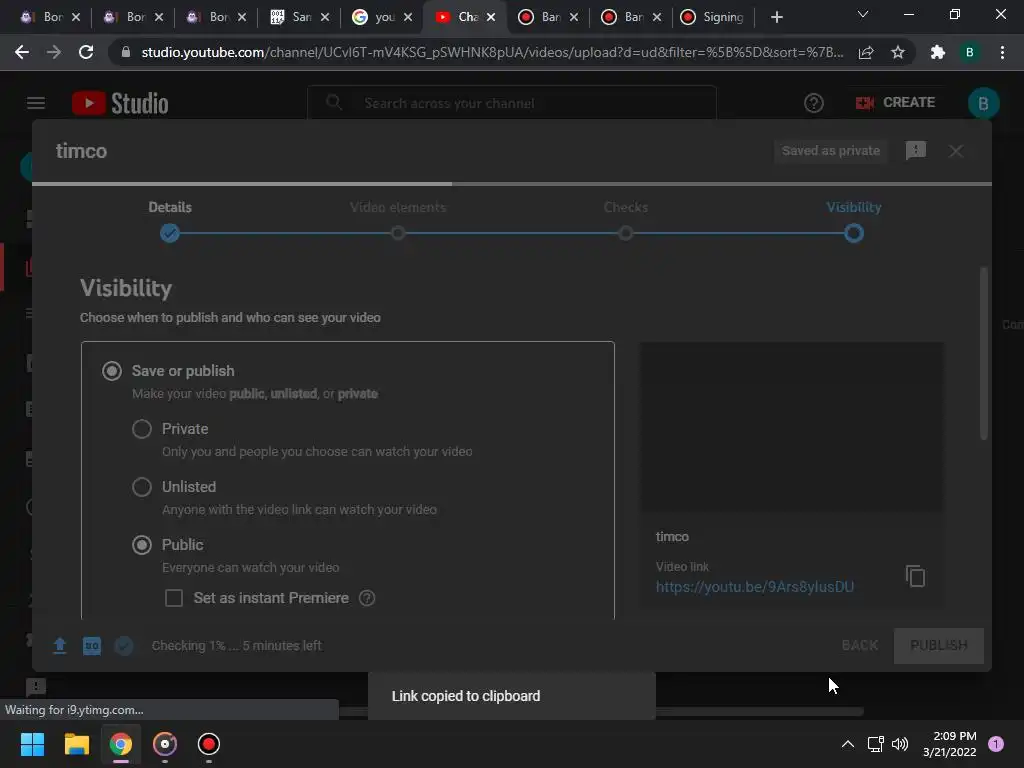Click the address bar URL
The width and height of the screenshot is (1024, 768).
(492, 52)
